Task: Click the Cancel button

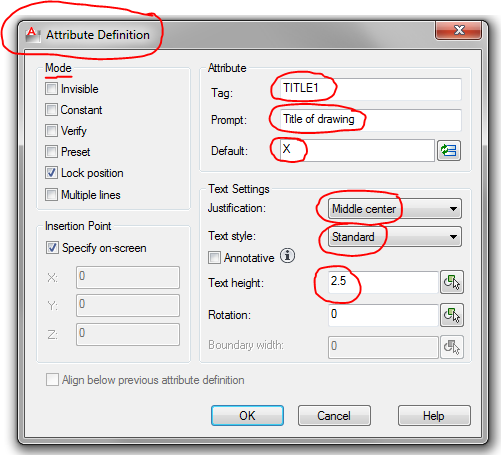Action: (x=334, y=416)
